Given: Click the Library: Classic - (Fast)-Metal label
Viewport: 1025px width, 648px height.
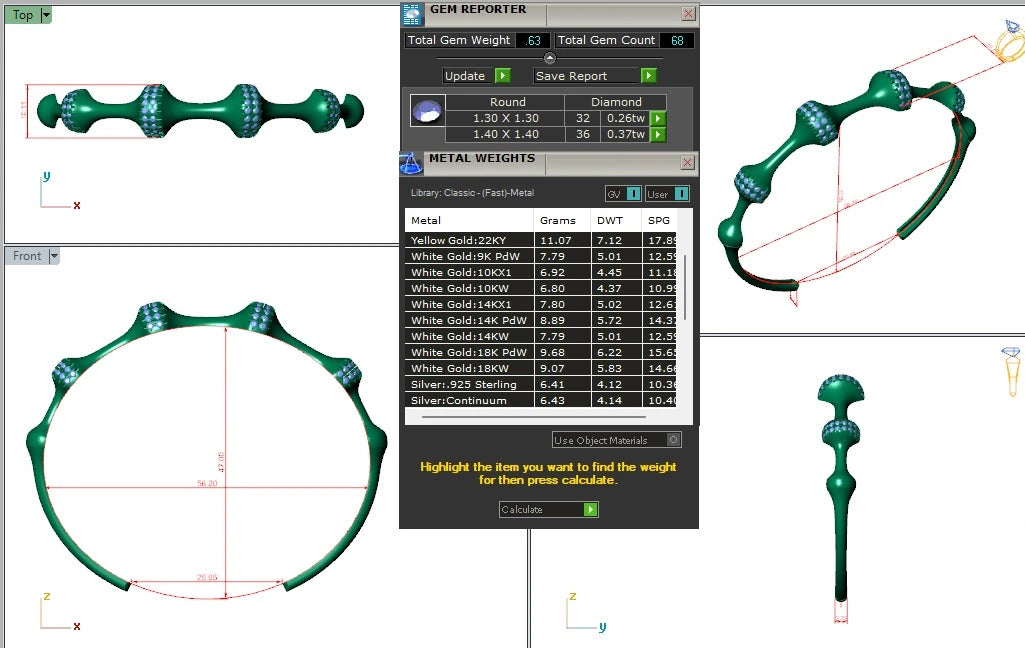Looking at the screenshot, I should point(472,193).
